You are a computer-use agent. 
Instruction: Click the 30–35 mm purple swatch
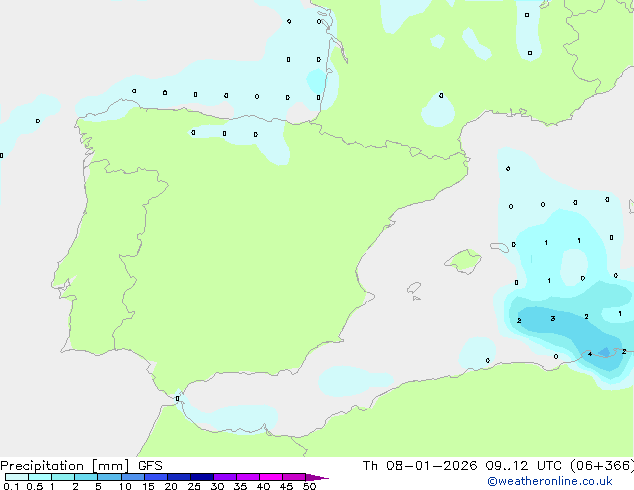point(225,477)
